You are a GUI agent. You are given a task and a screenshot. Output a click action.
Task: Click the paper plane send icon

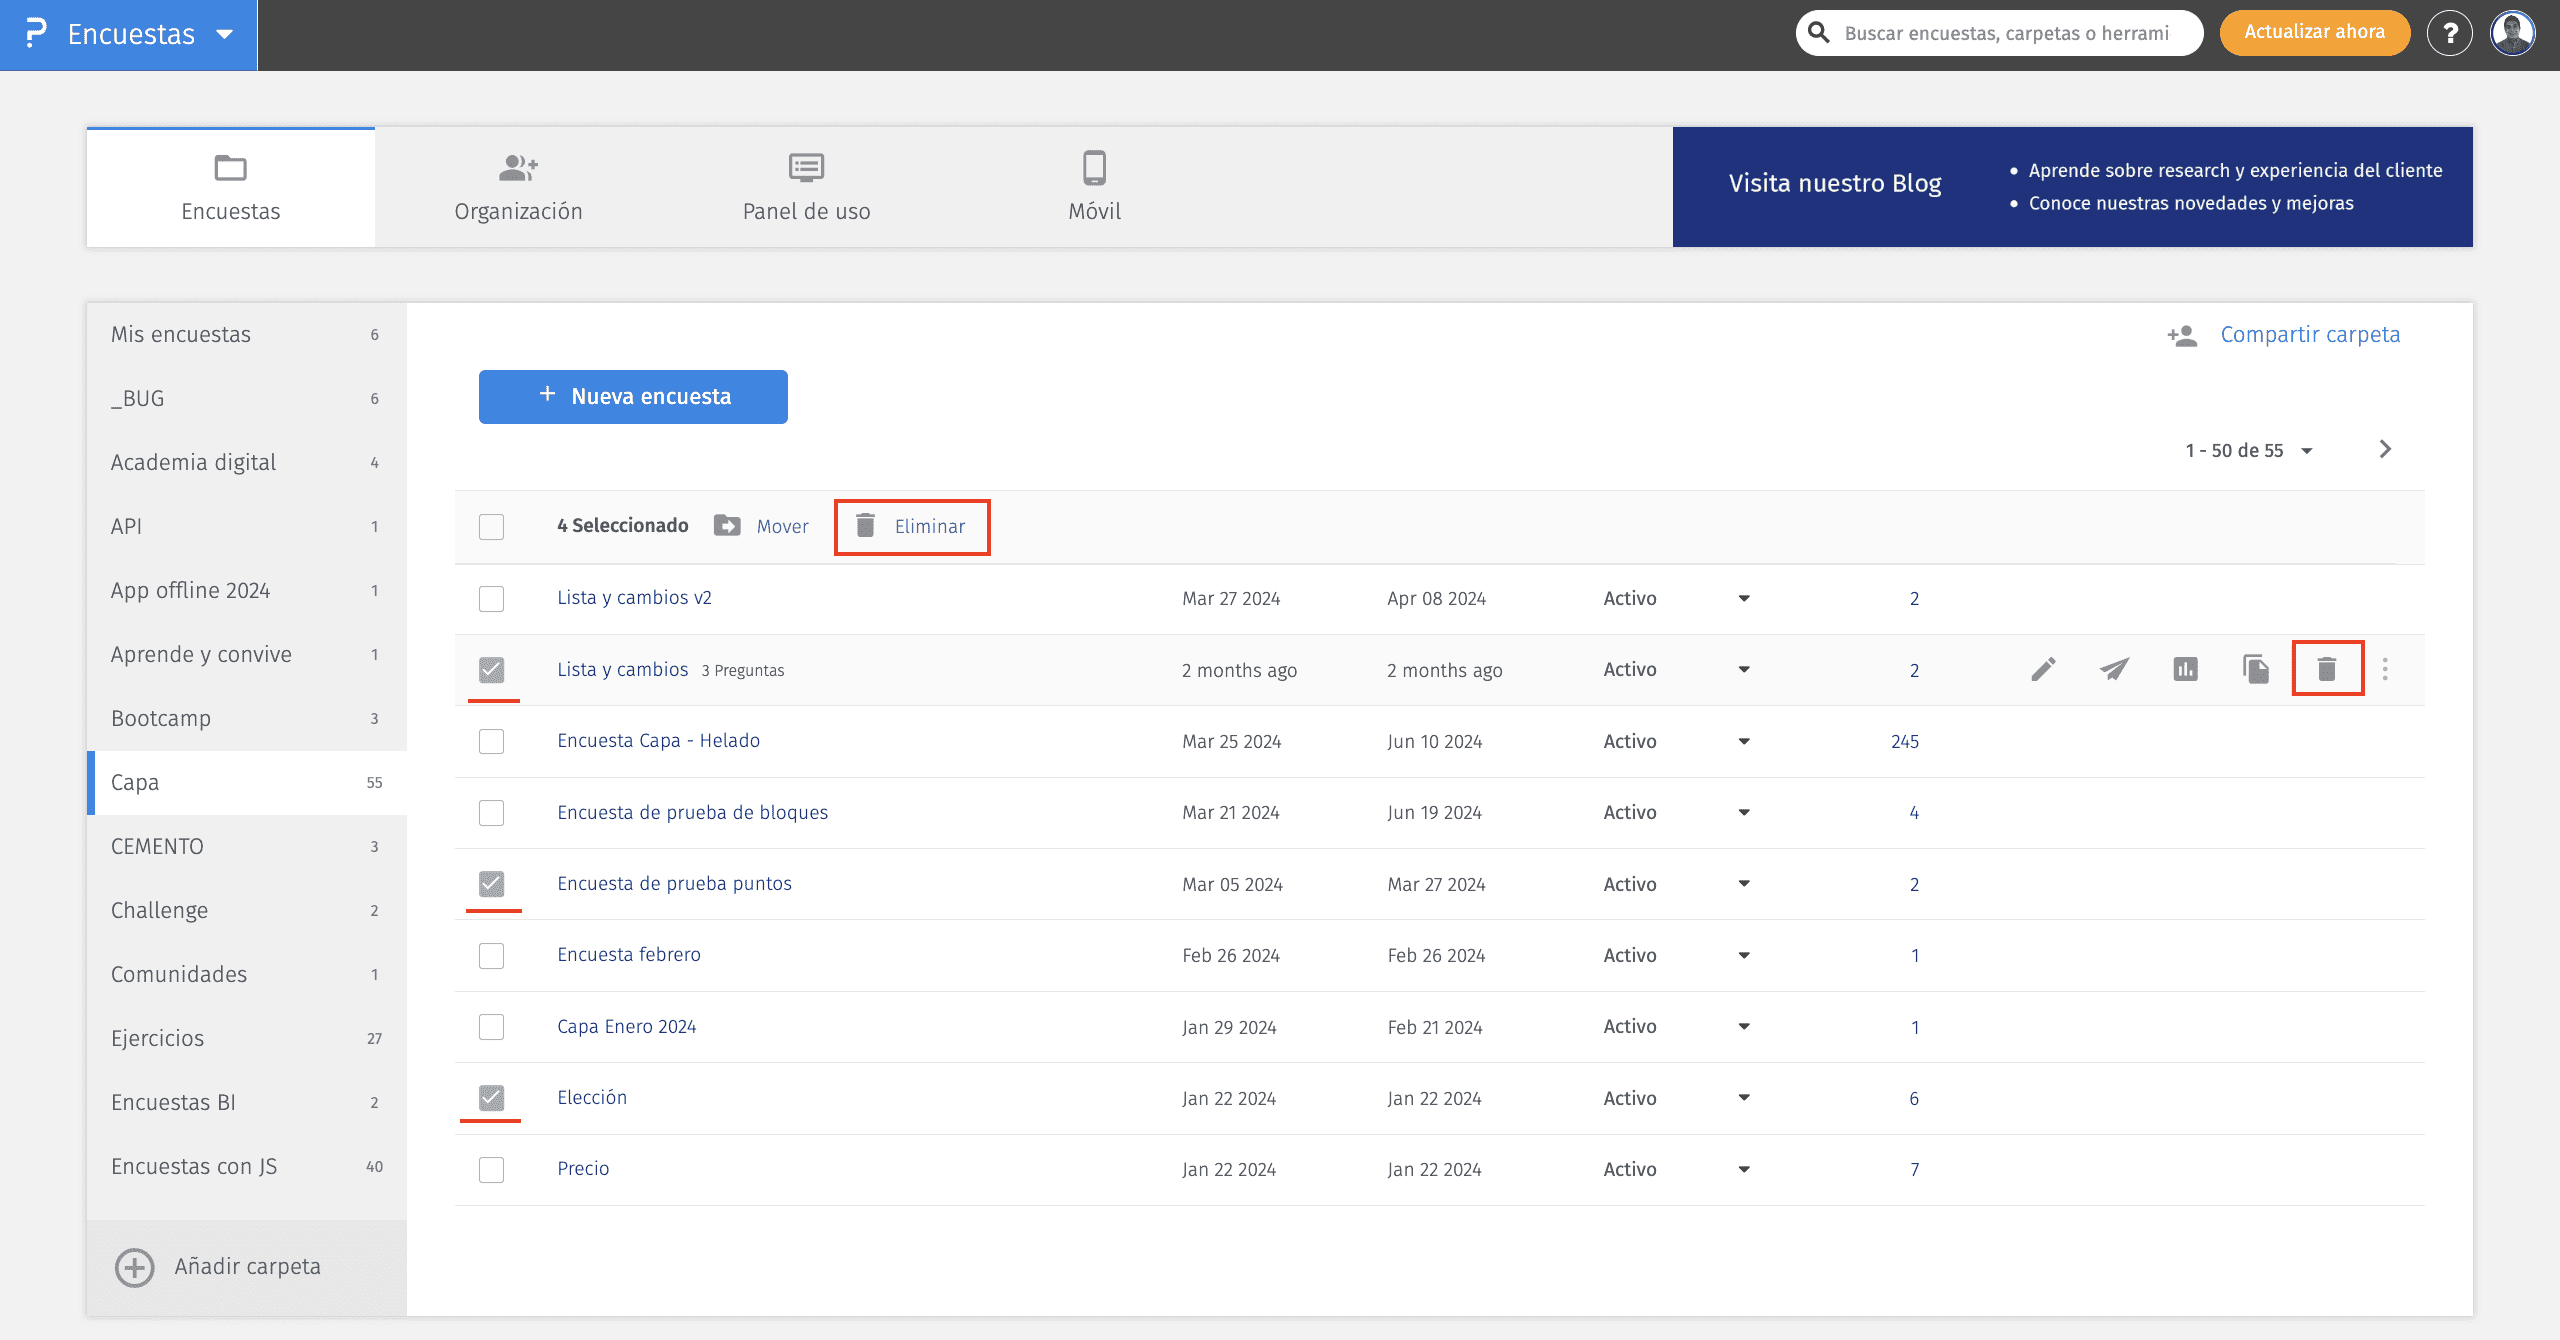coord(2114,669)
